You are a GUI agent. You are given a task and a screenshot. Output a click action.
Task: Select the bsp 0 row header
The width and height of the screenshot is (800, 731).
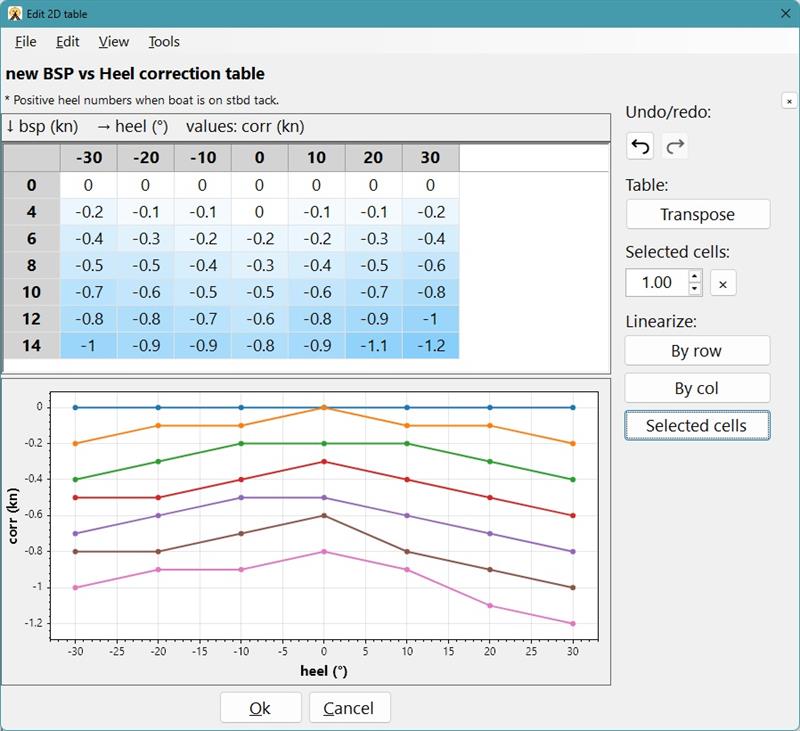click(x=32, y=185)
